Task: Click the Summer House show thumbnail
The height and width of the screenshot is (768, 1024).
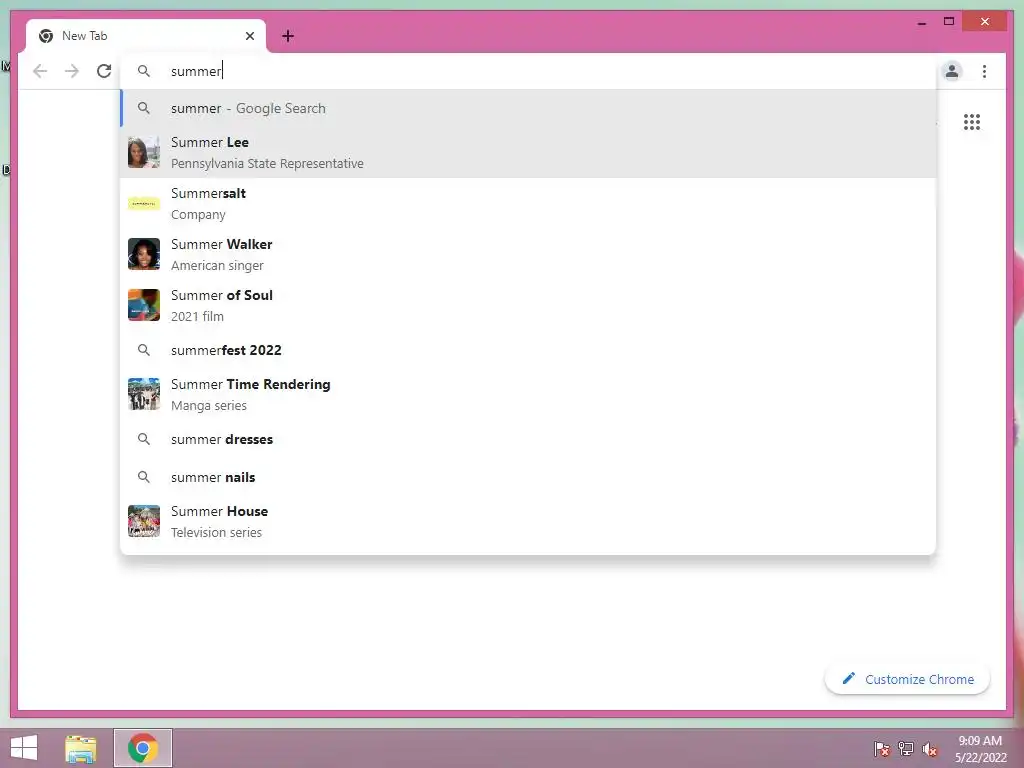Action: pos(144,521)
